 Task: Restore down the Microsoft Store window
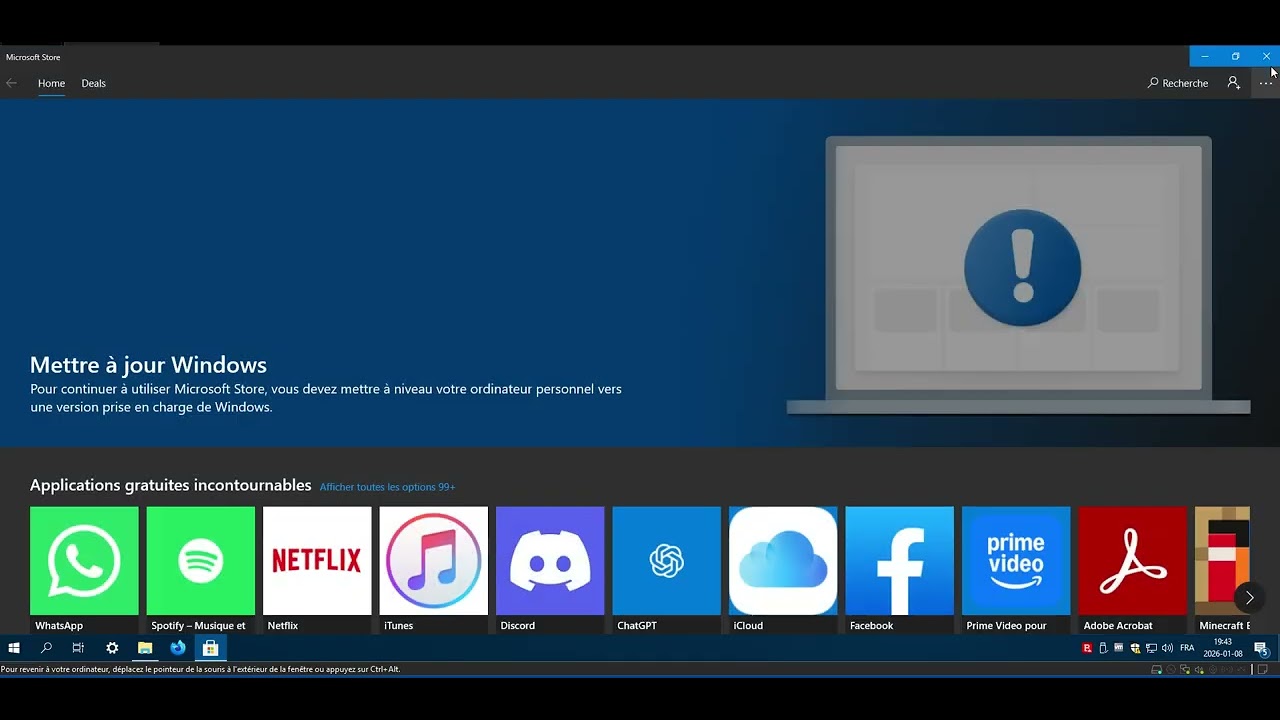click(x=1235, y=56)
